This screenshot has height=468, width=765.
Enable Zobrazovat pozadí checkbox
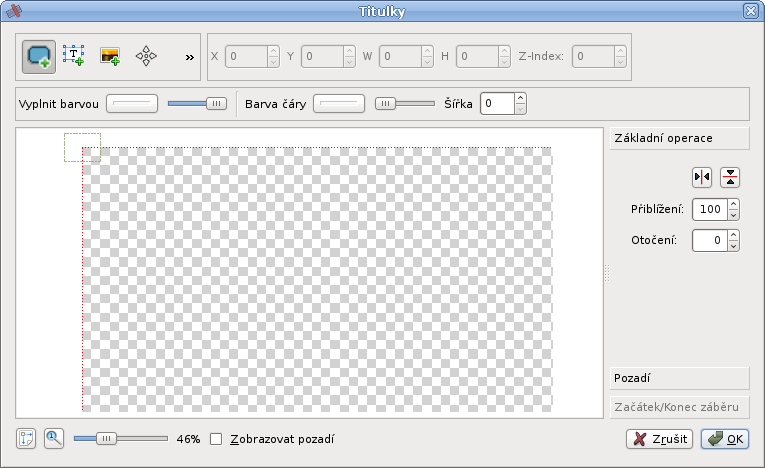[x=216, y=439]
